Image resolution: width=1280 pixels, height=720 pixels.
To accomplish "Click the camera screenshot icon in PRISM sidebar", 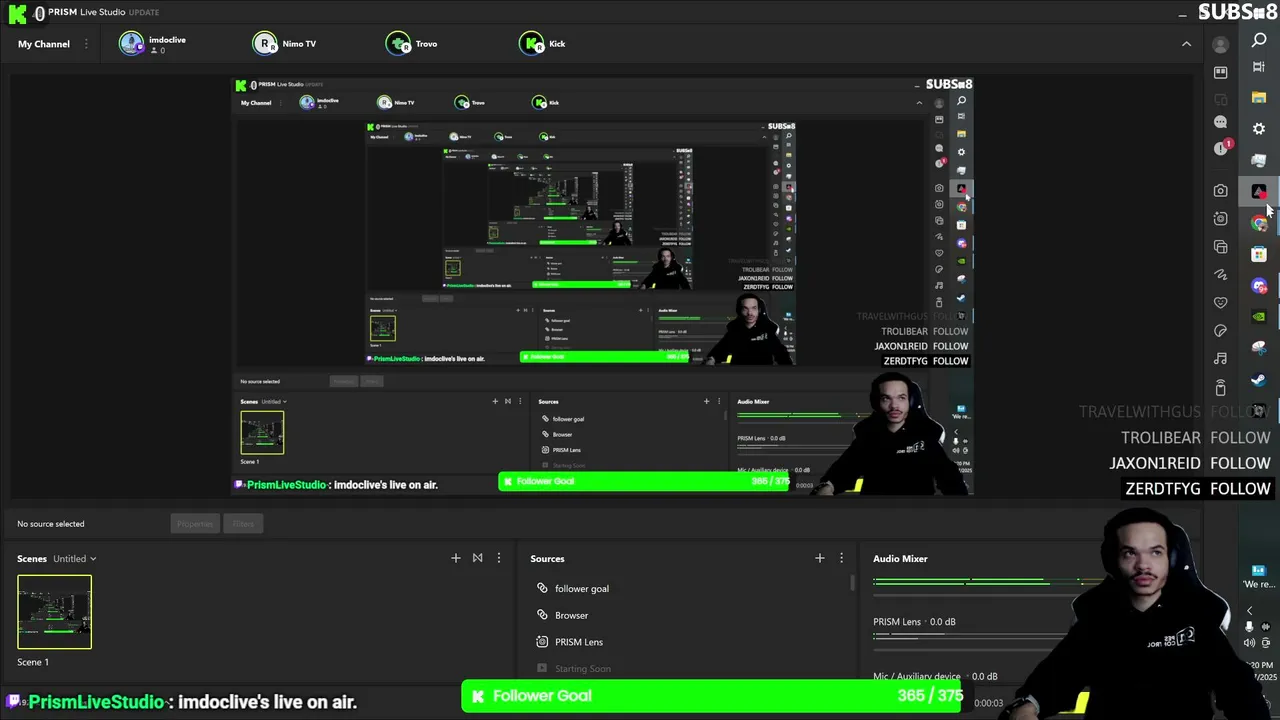I will (x=1220, y=191).
